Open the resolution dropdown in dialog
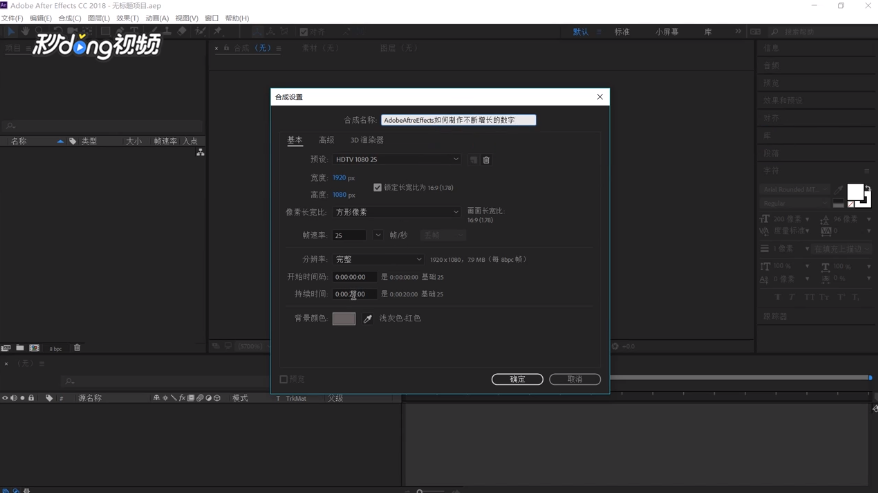This screenshot has width=878, height=493. coord(378,259)
